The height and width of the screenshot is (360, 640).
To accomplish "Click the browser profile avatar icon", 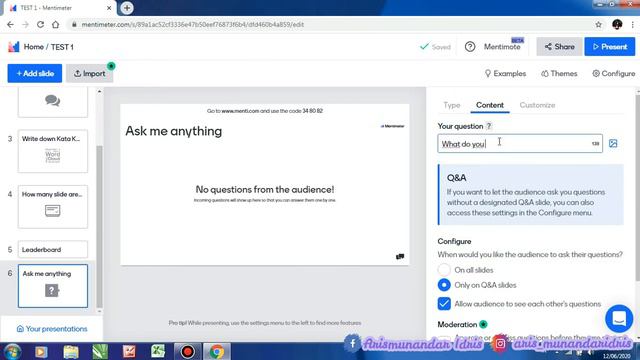I will pos(617,24).
